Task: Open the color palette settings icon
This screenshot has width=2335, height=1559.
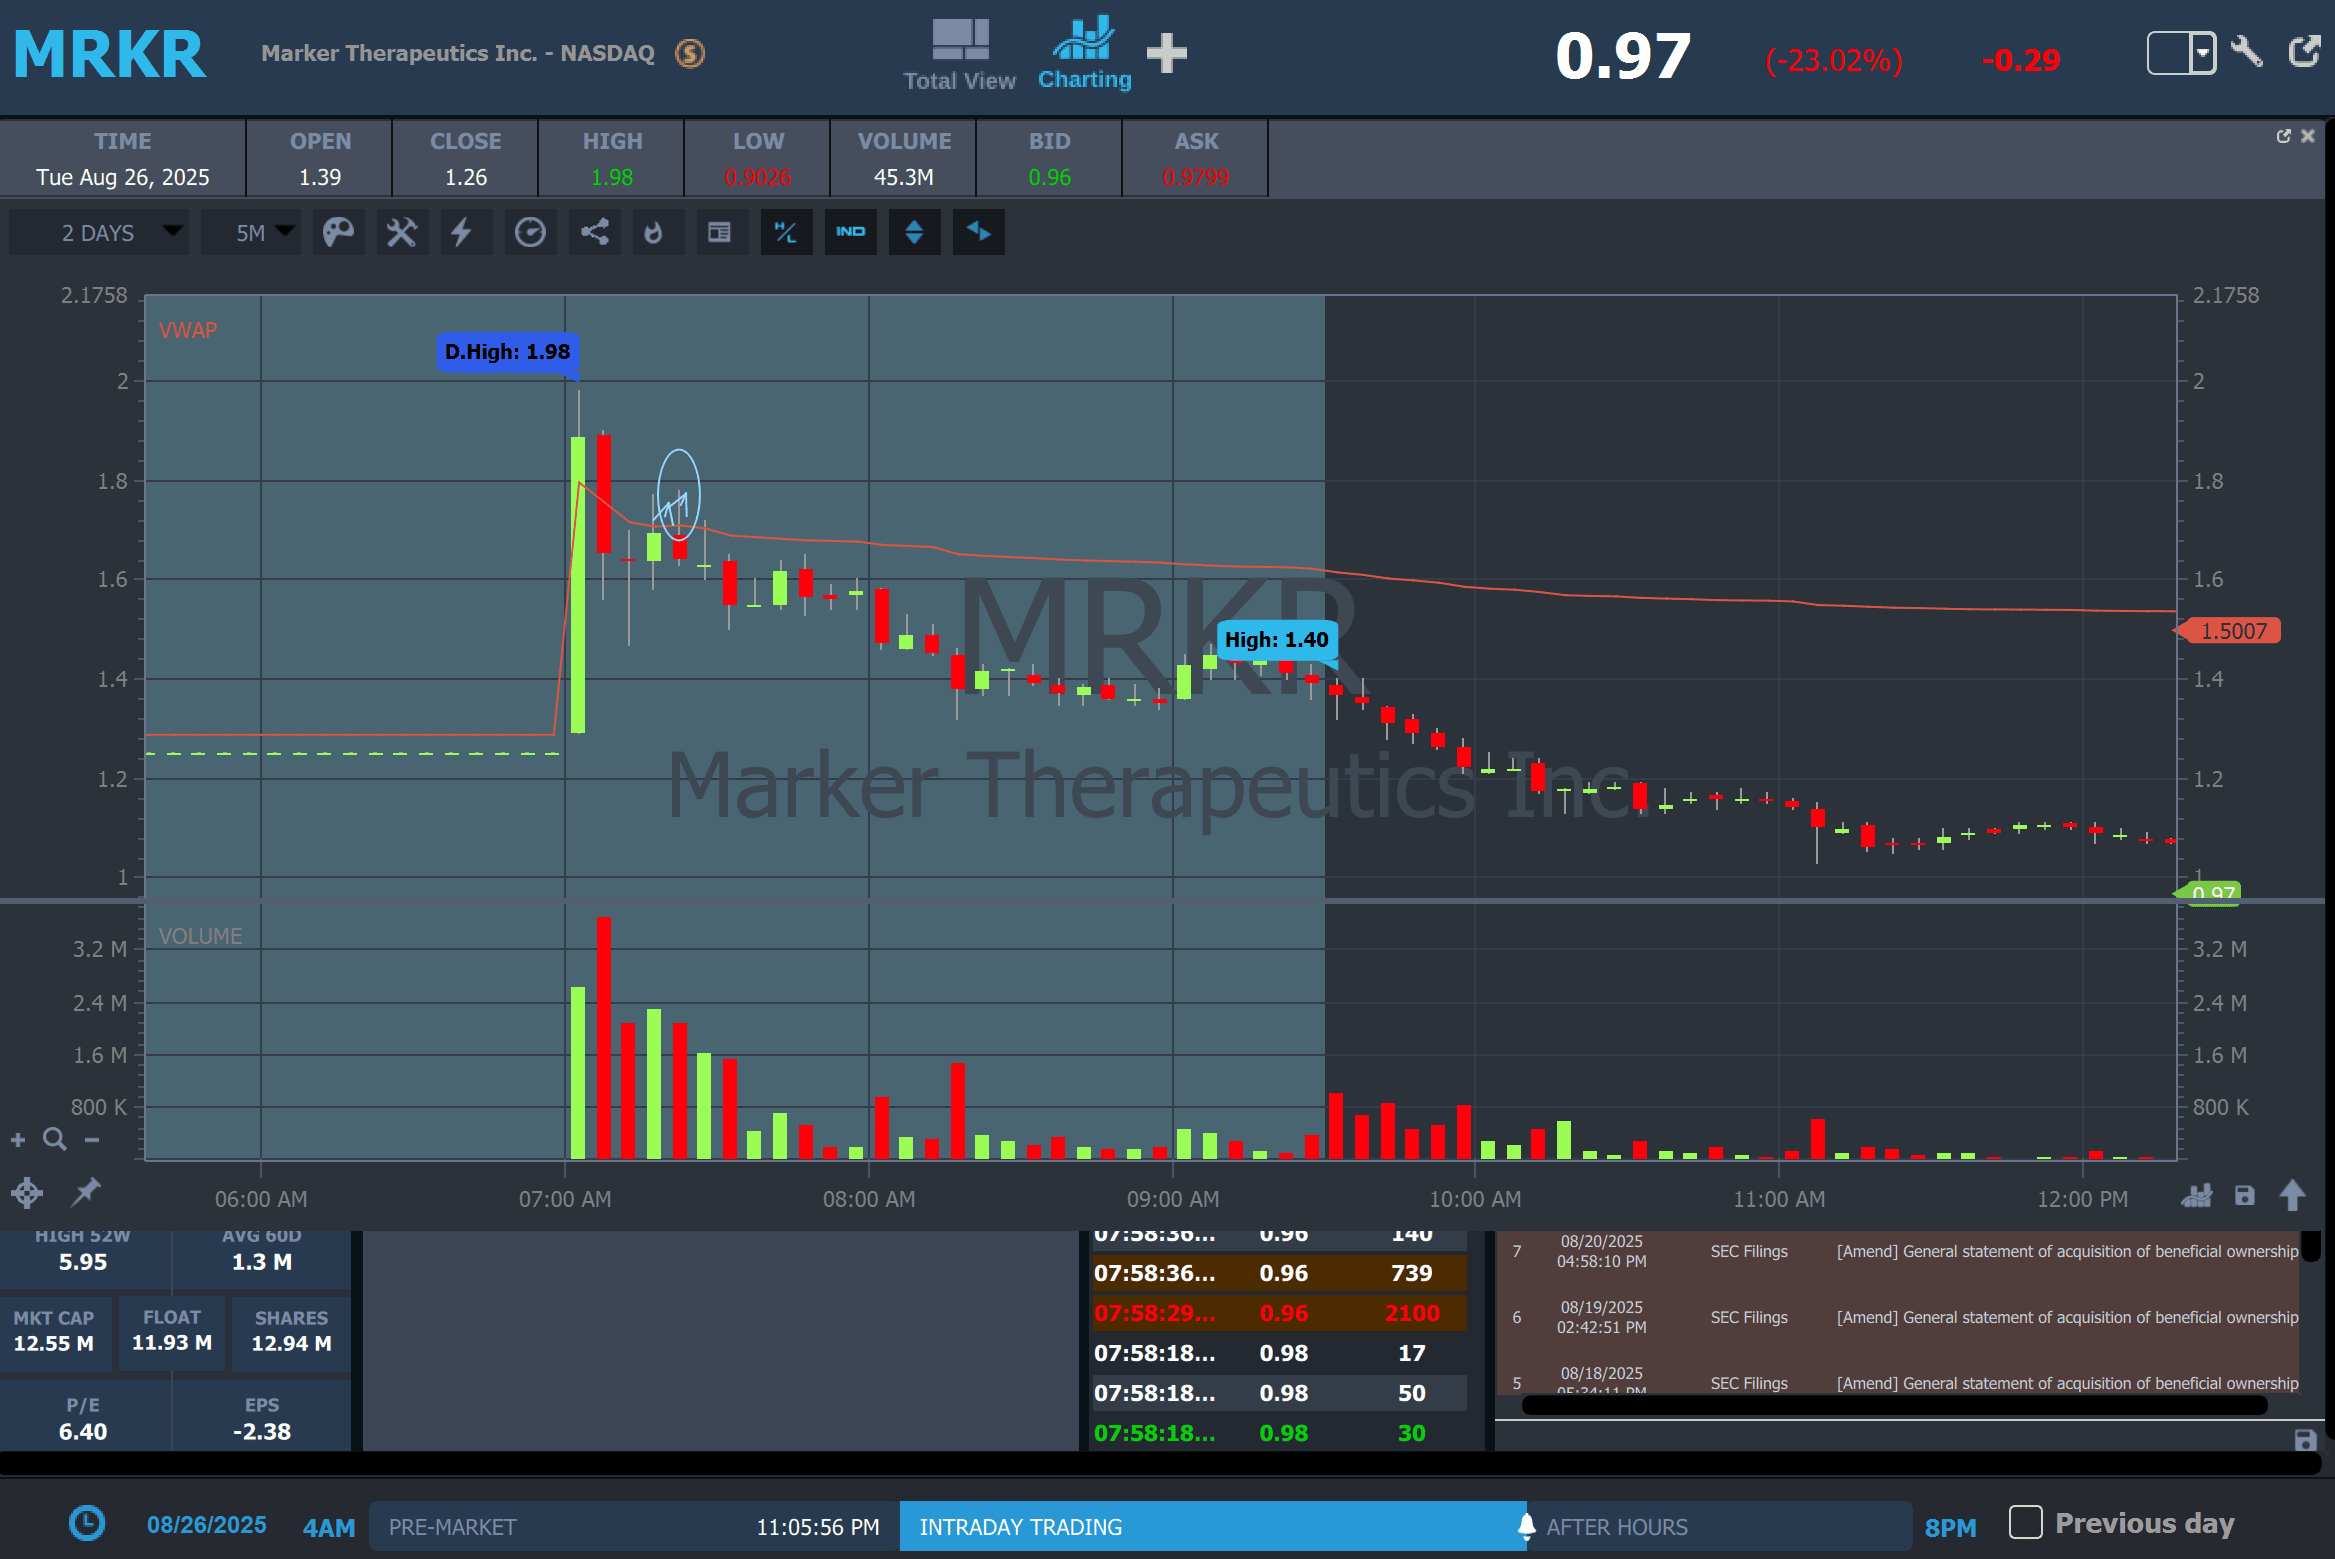Action: pos(338,233)
